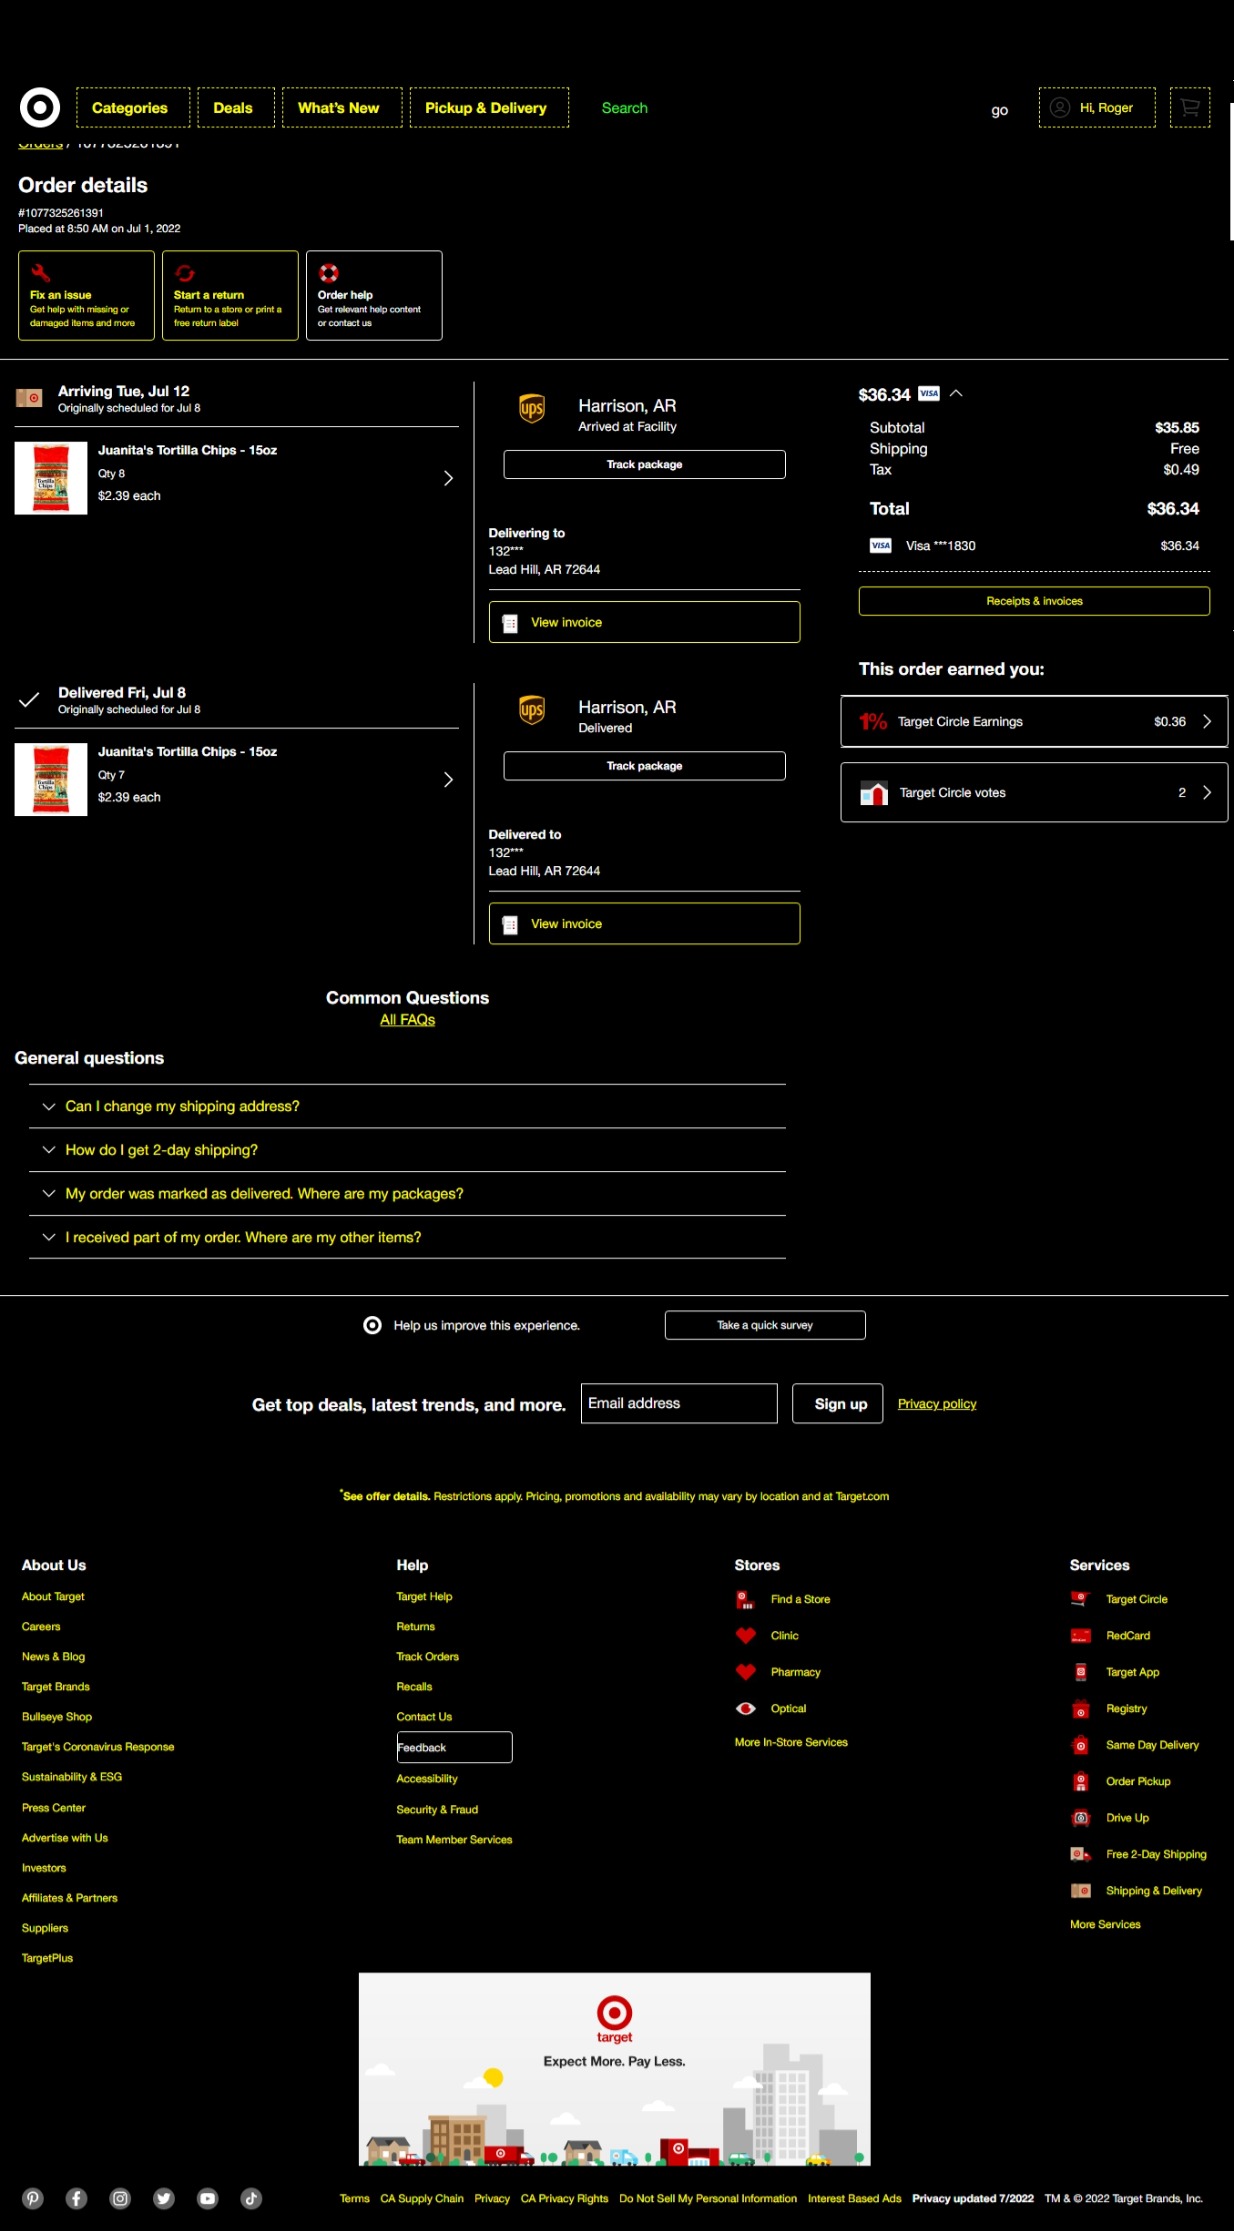The width and height of the screenshot is (1234, 2231).
Task: Open the Pickup & Delivery menu
Action: tap(487, 108)
